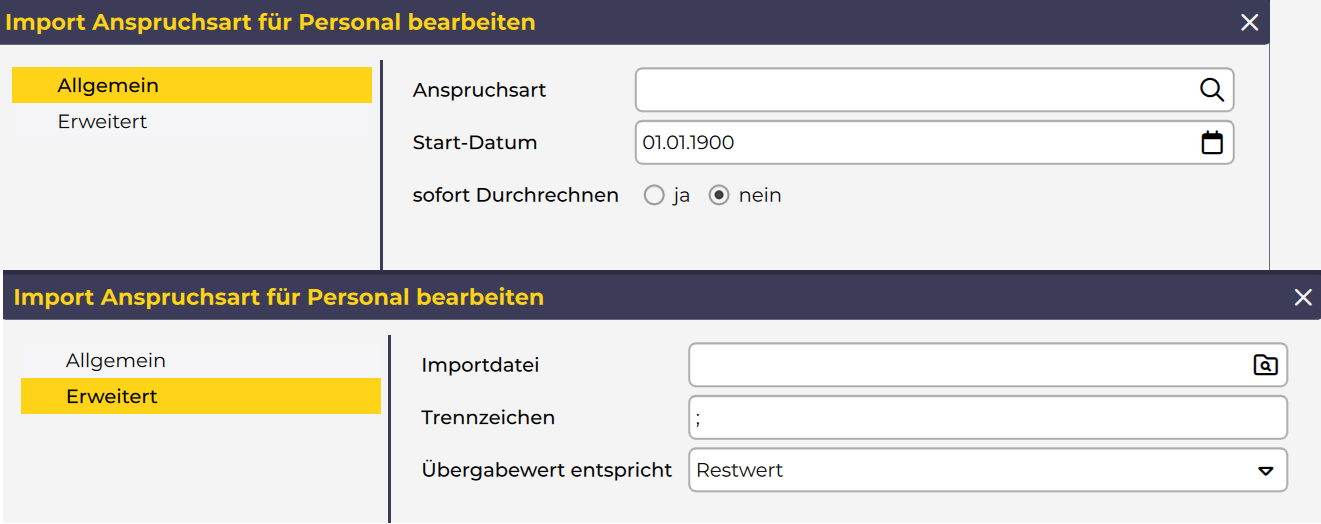
Task: Select 'nein' for sofort Durchrechnen
Action: (x=719, y=196)
